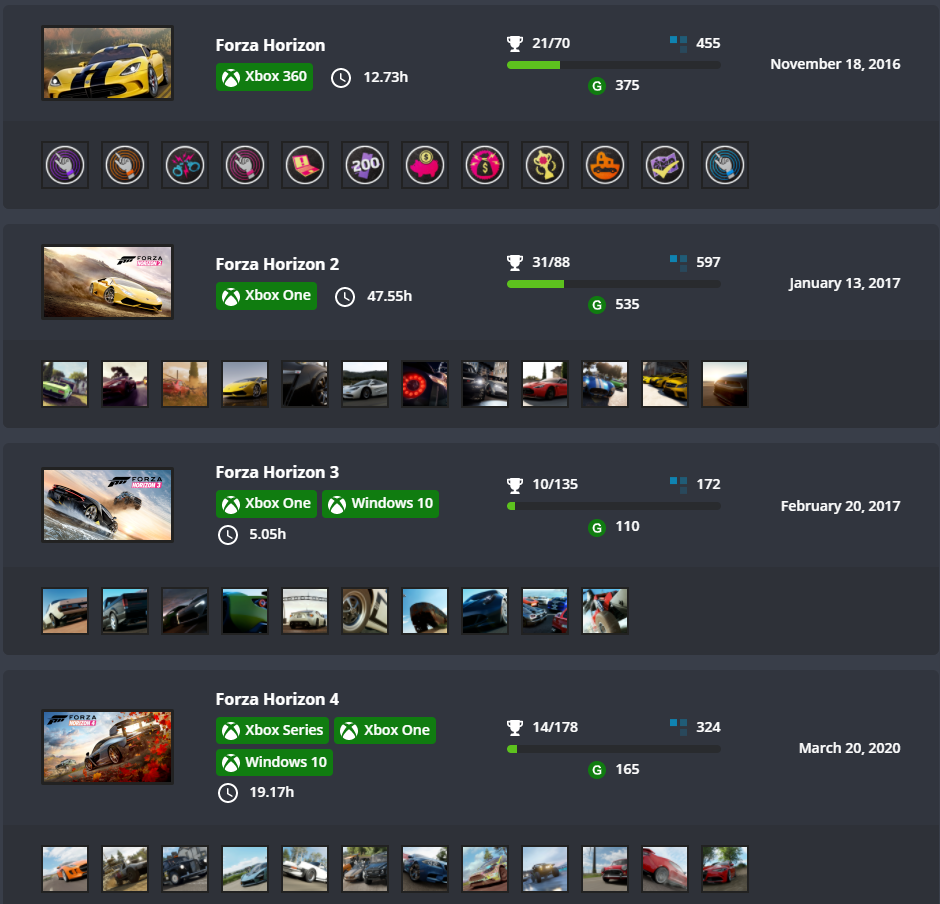Click the Xbox 360 platform tag

[264, 77]
